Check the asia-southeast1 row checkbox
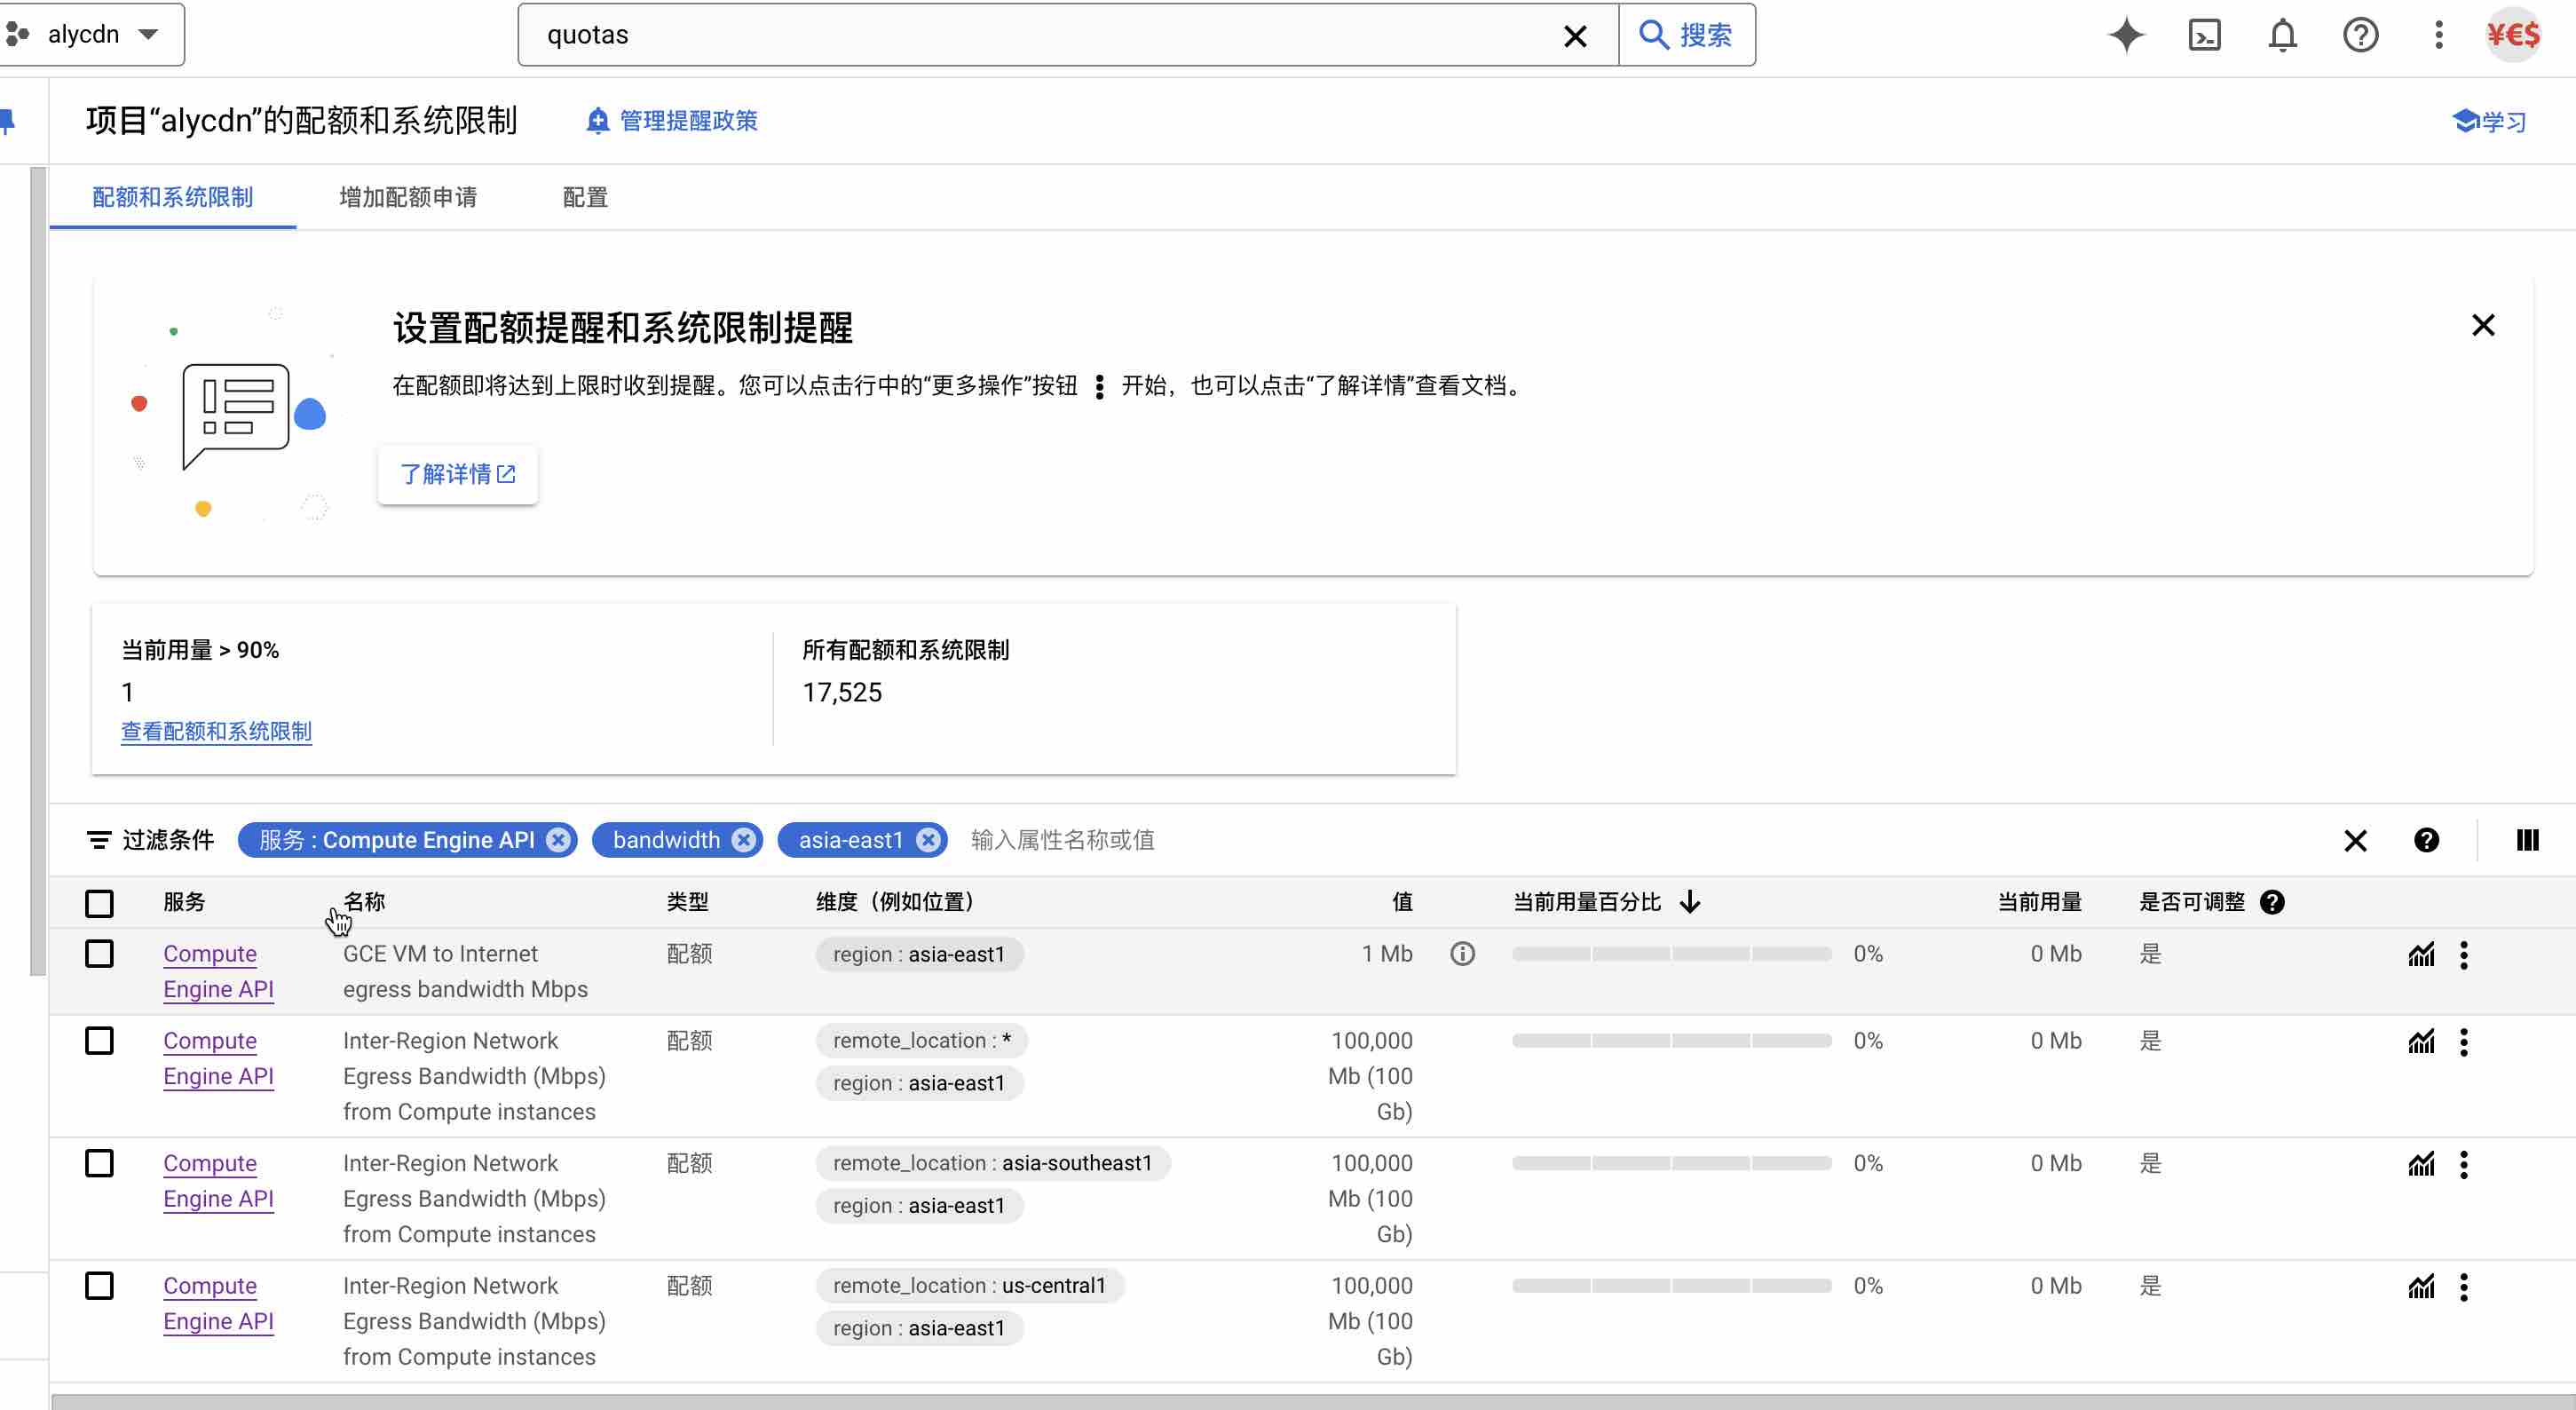 click(99, 1163)
